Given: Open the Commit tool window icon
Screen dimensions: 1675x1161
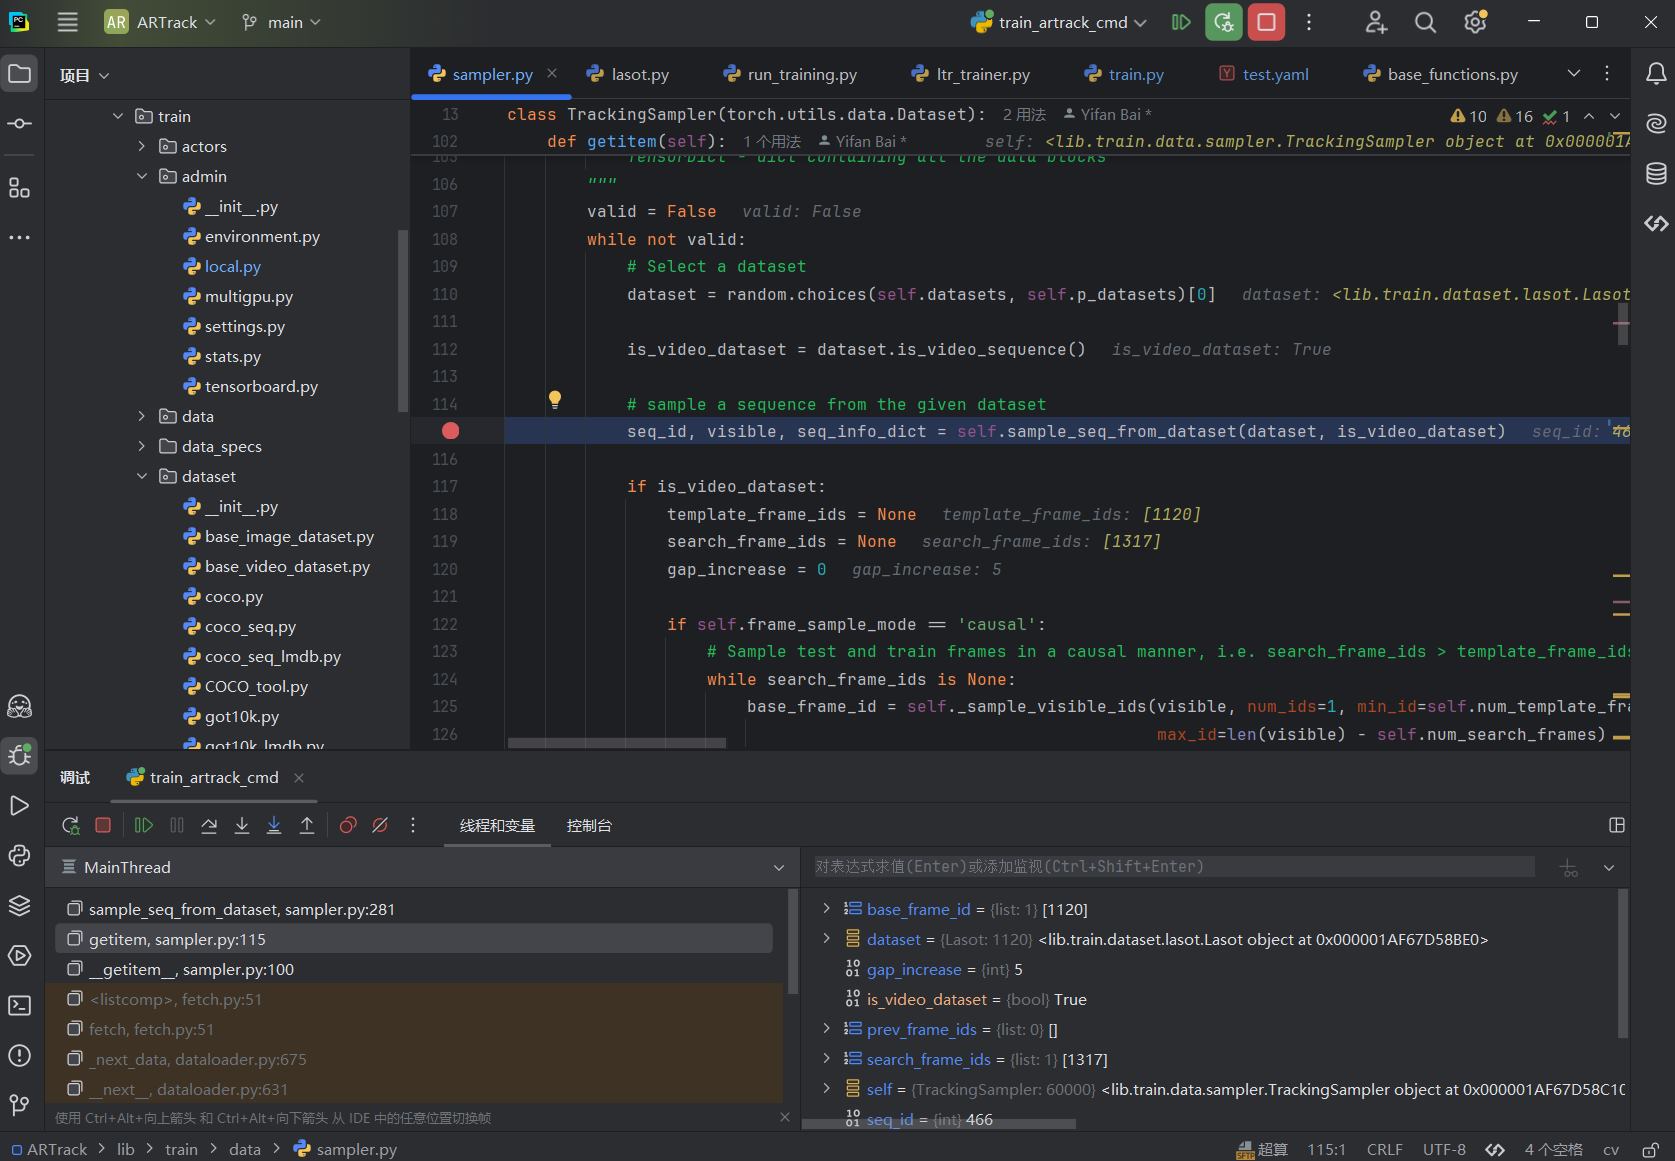Looking at the screenshot, I should (19, 123).
